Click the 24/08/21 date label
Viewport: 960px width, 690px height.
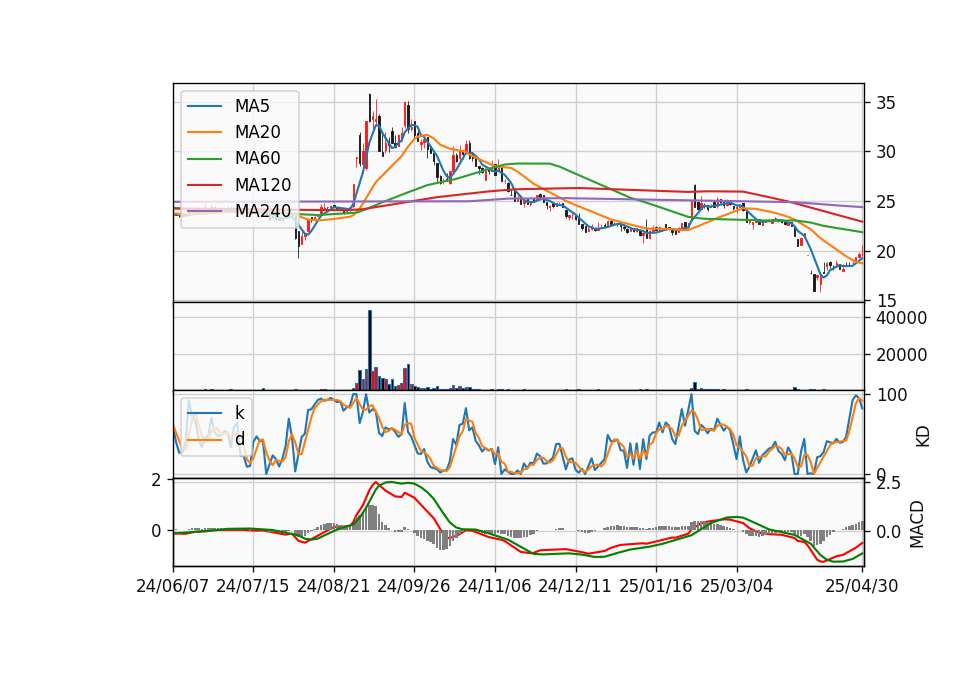pyautogui.click(x=334, y=586)
